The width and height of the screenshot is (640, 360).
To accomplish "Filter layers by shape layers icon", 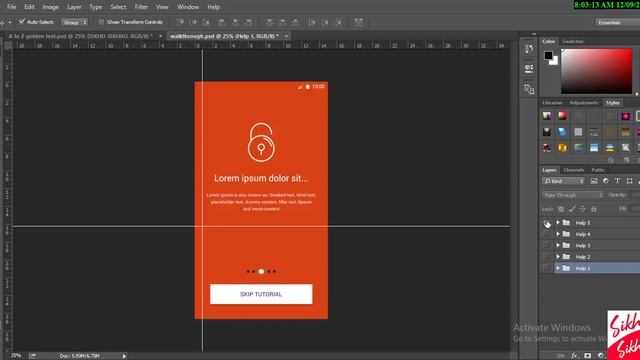I will tap(629, 181).
